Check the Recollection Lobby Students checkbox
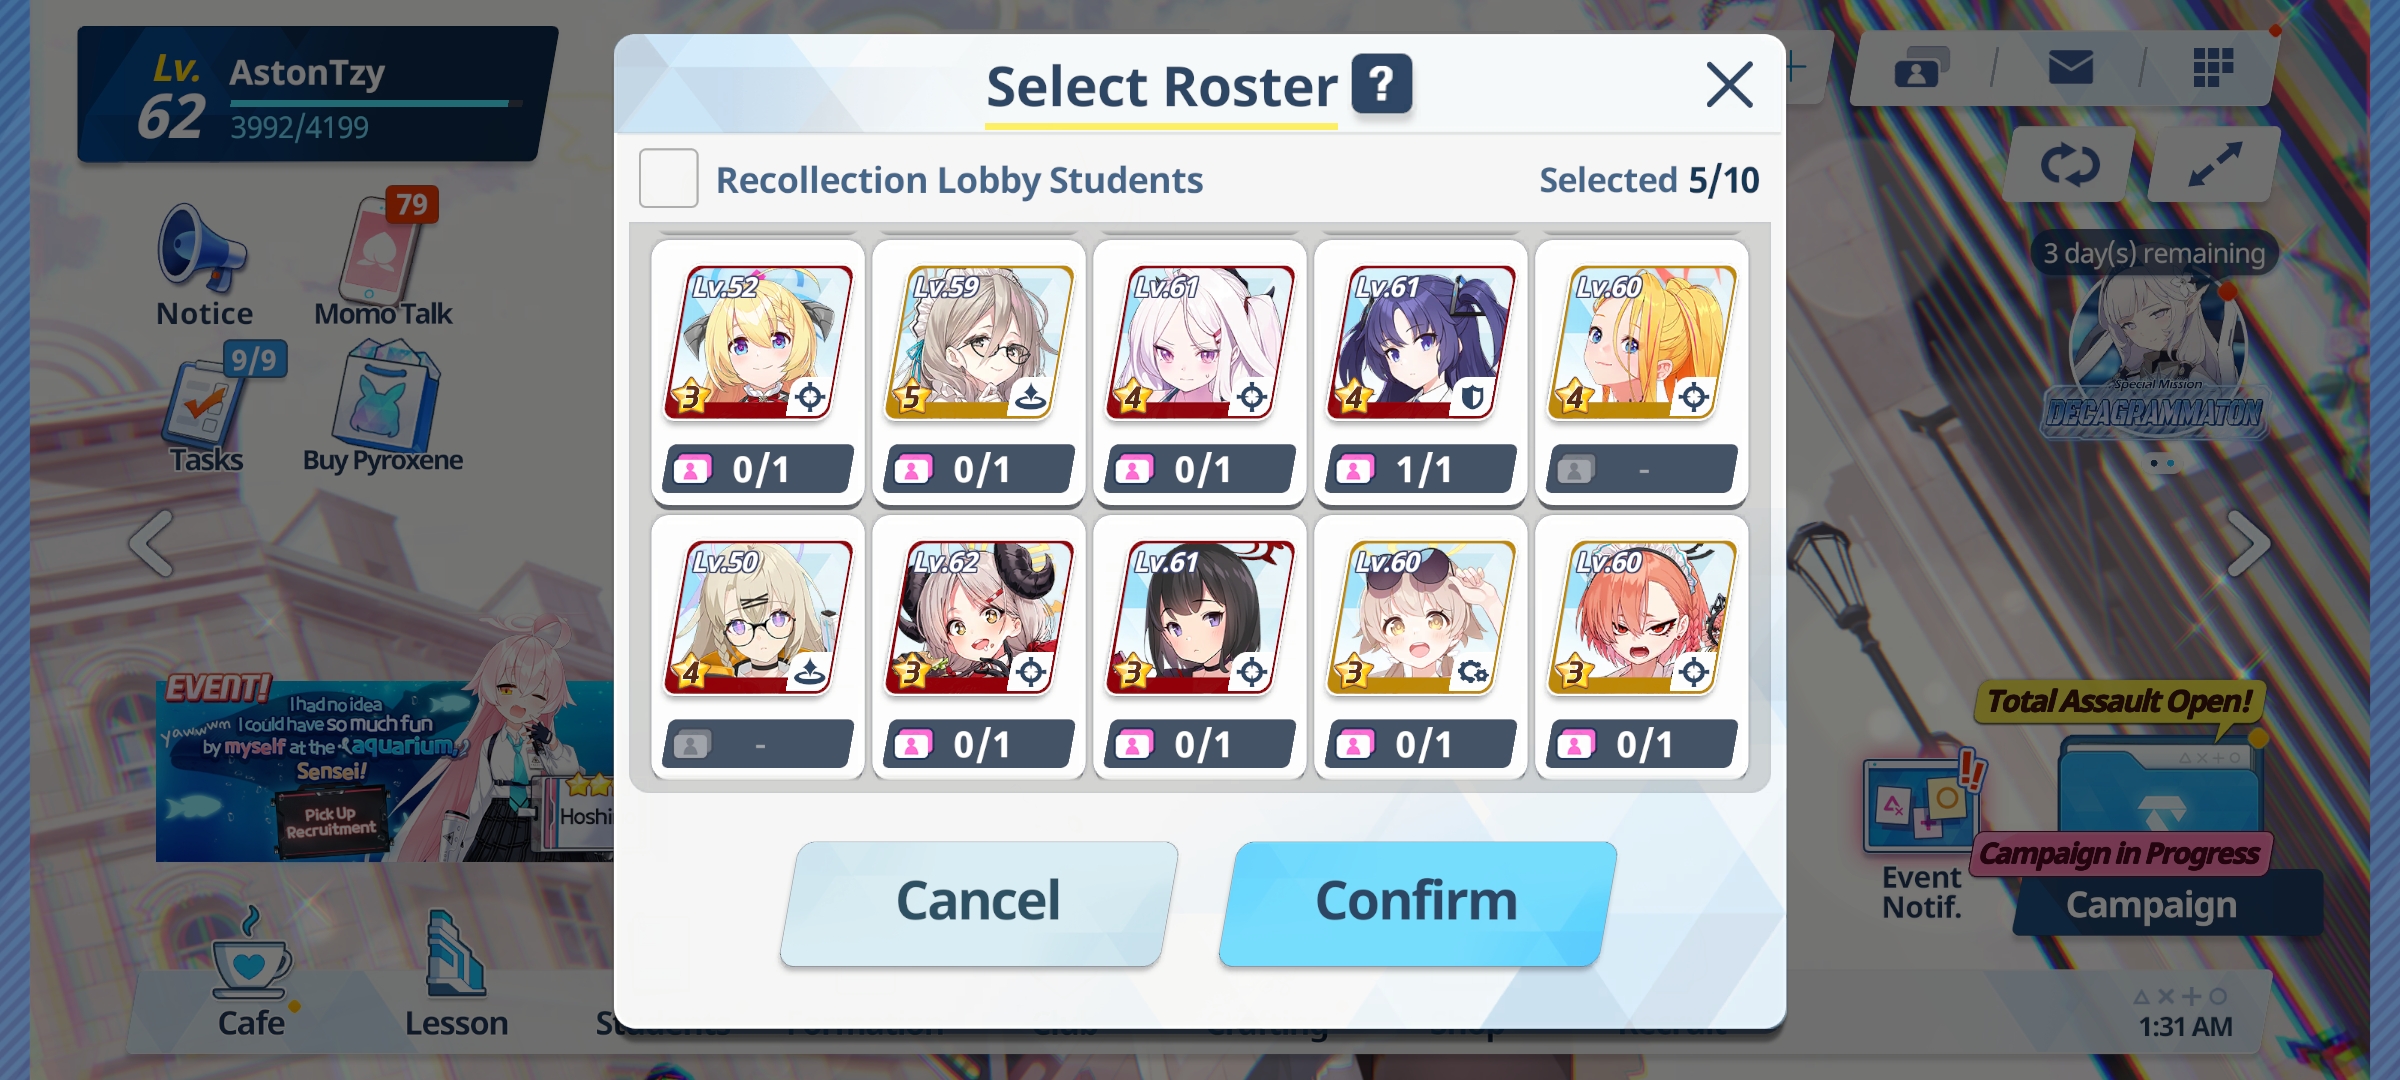Viewport: 2400px width, 1080px height. (669, 179)
